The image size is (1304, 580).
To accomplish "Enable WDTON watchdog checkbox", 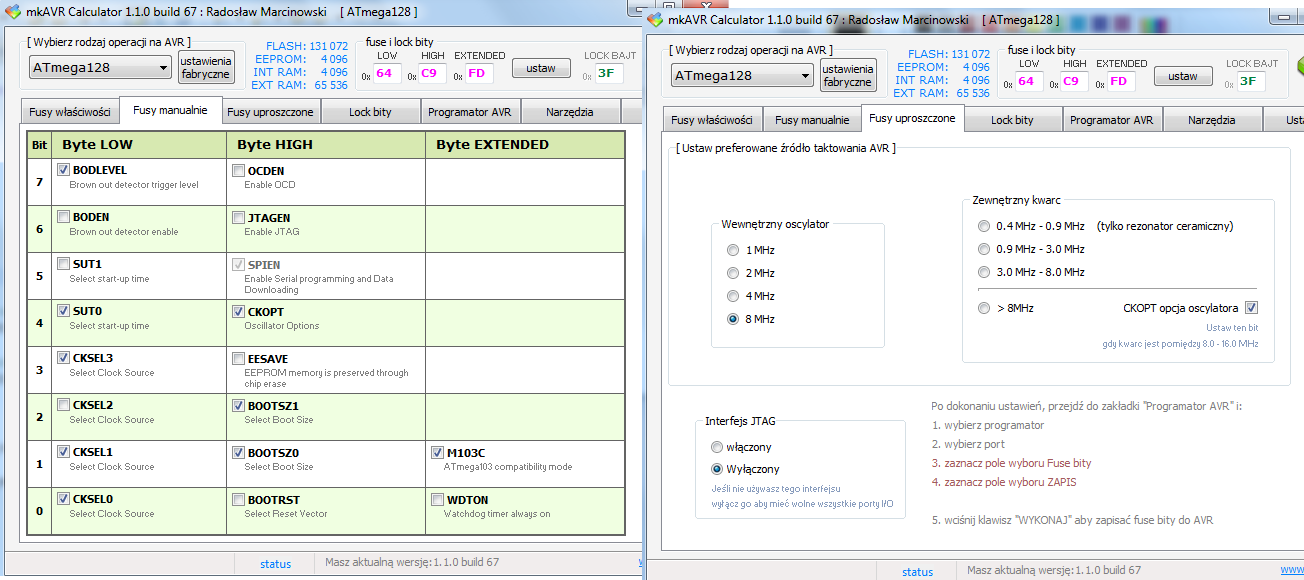I will 438,499.
